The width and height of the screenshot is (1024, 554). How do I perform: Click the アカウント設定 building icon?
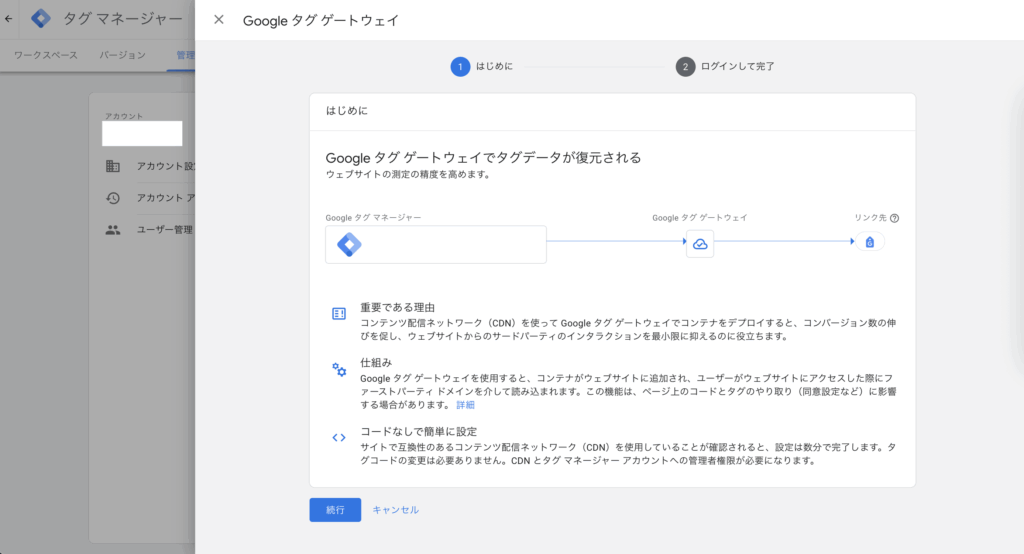point(113,166)
